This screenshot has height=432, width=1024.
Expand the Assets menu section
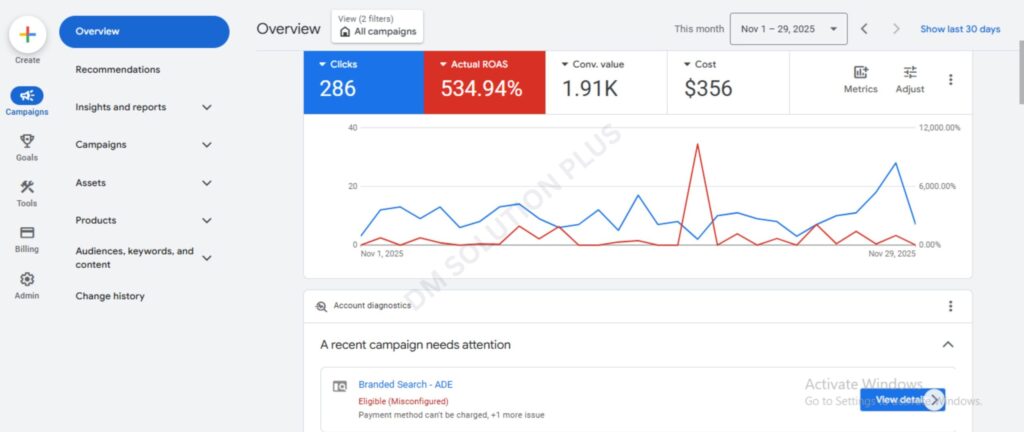click(207, 183)
